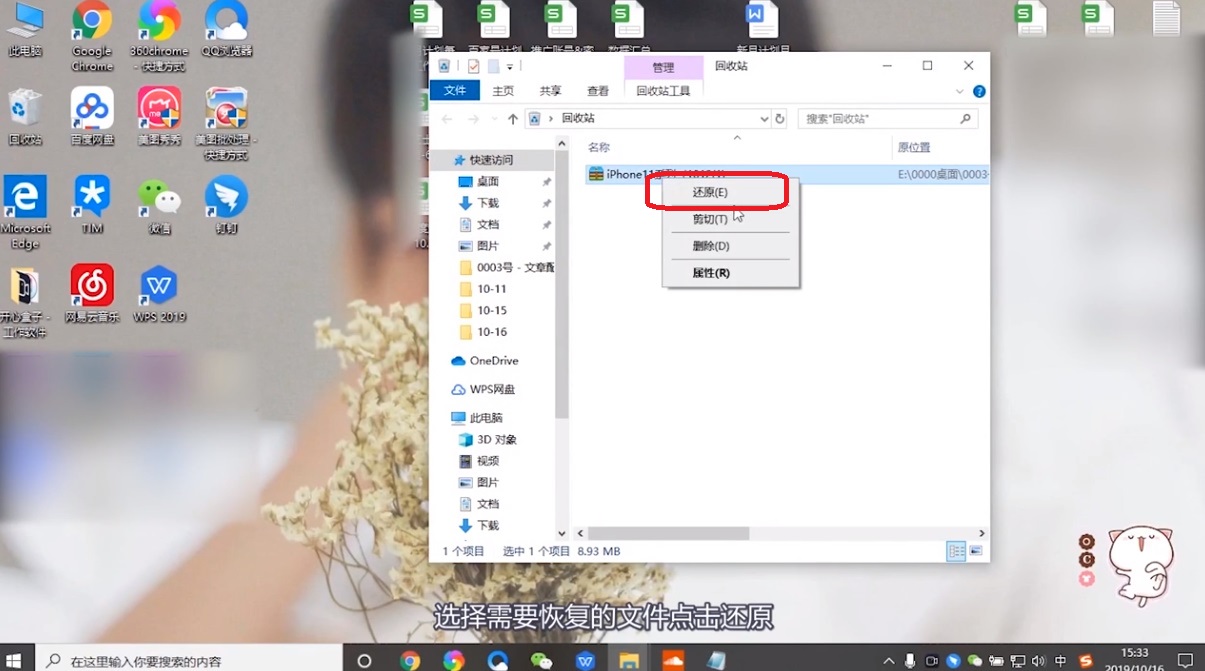Image resolution: width=1205 pixels, height=671 pixels.
Task: Select the Microsoft Edge desktop icon
Action: [25, 213]
